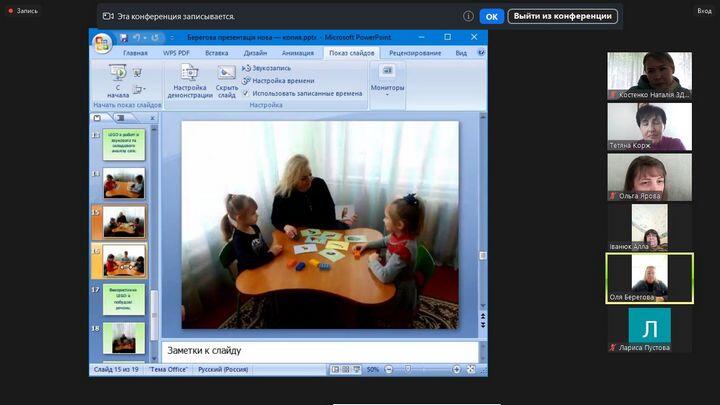Image resolution: width=720 pixels, height=405 pixels.
Task: Click the Undo arrow in quick access toolbar
Action: [136, 38]
